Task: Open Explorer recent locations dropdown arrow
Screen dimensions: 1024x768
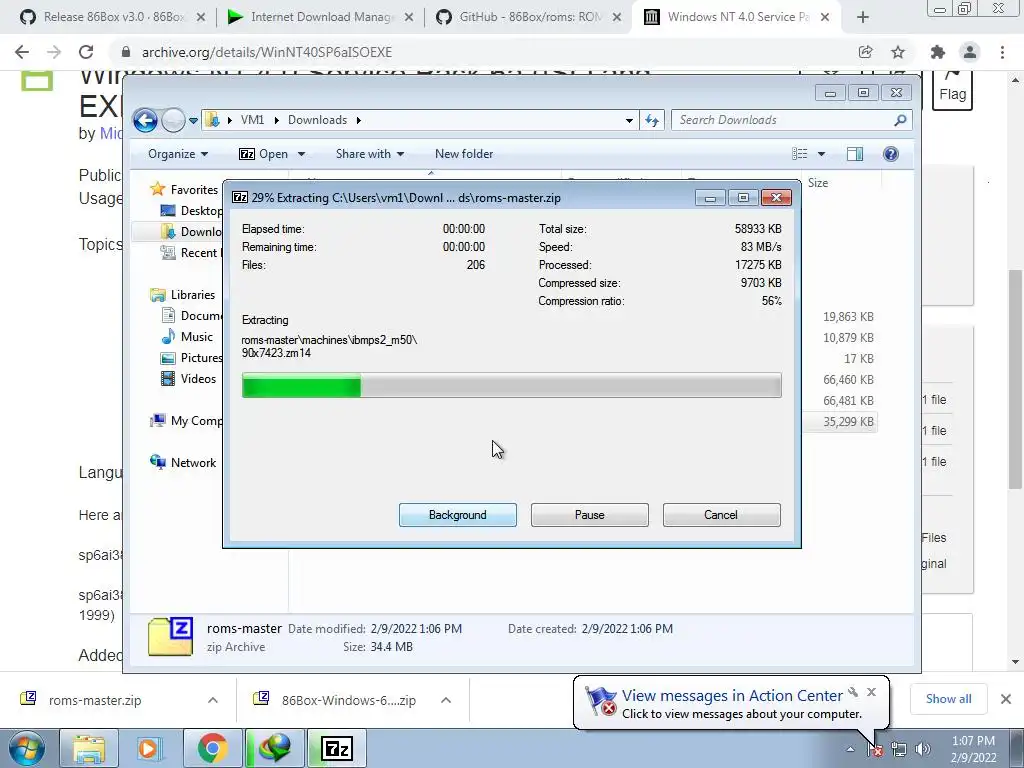Action: point(193,120)
